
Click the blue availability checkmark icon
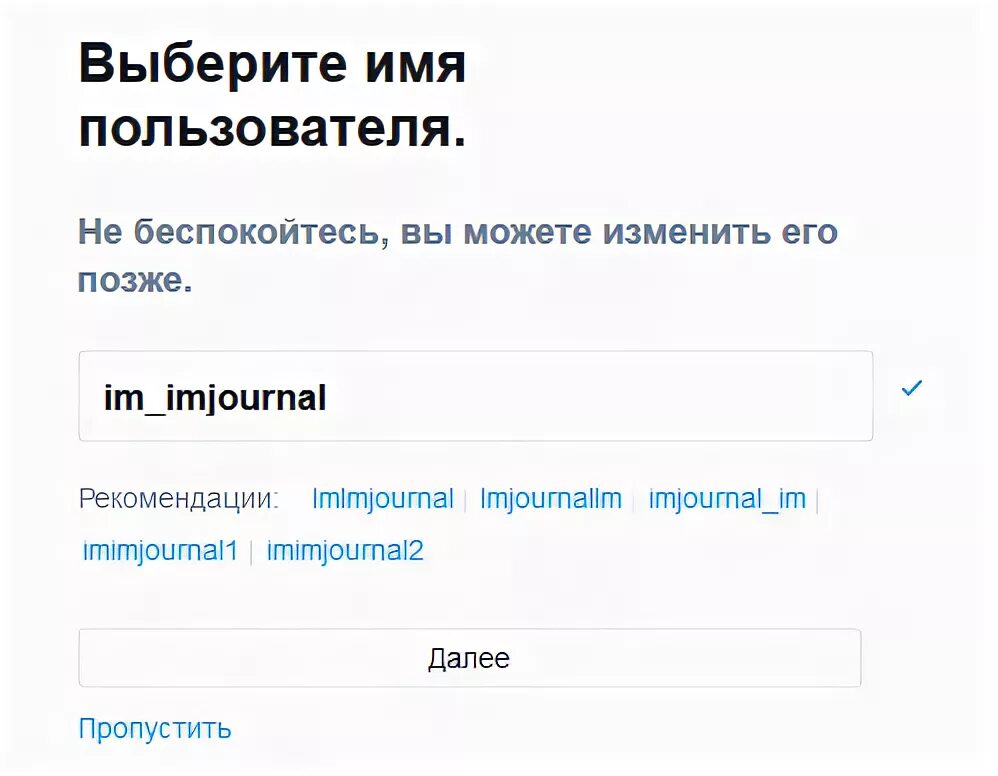(911, 388)
